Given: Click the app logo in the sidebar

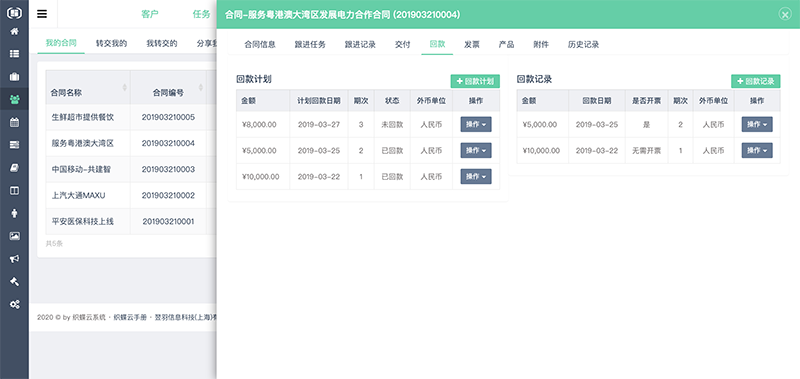Looking at the screenshot, I should pos(14,13).
